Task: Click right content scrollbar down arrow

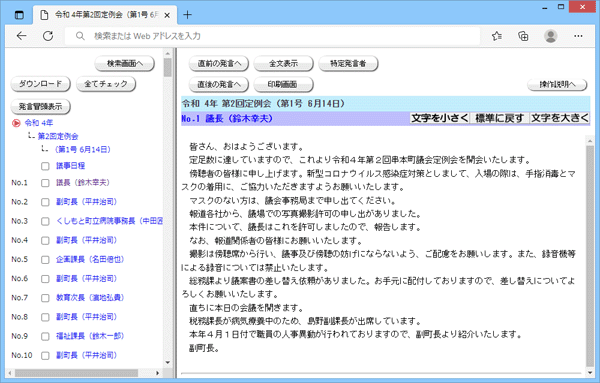Action: (x=590, y=373)
